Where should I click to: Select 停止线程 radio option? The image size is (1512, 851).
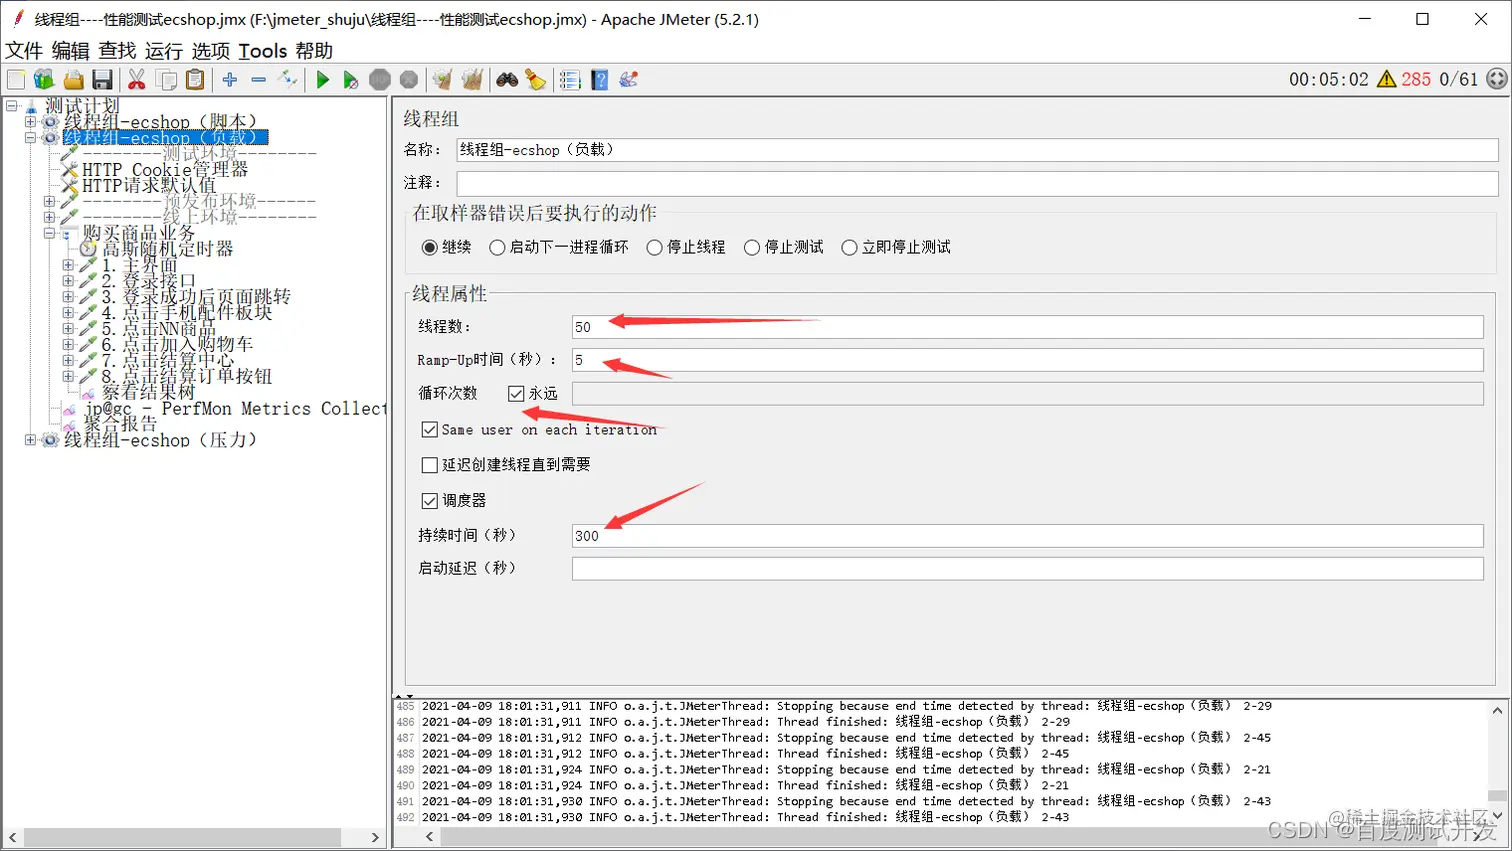(x=654, y=247)
